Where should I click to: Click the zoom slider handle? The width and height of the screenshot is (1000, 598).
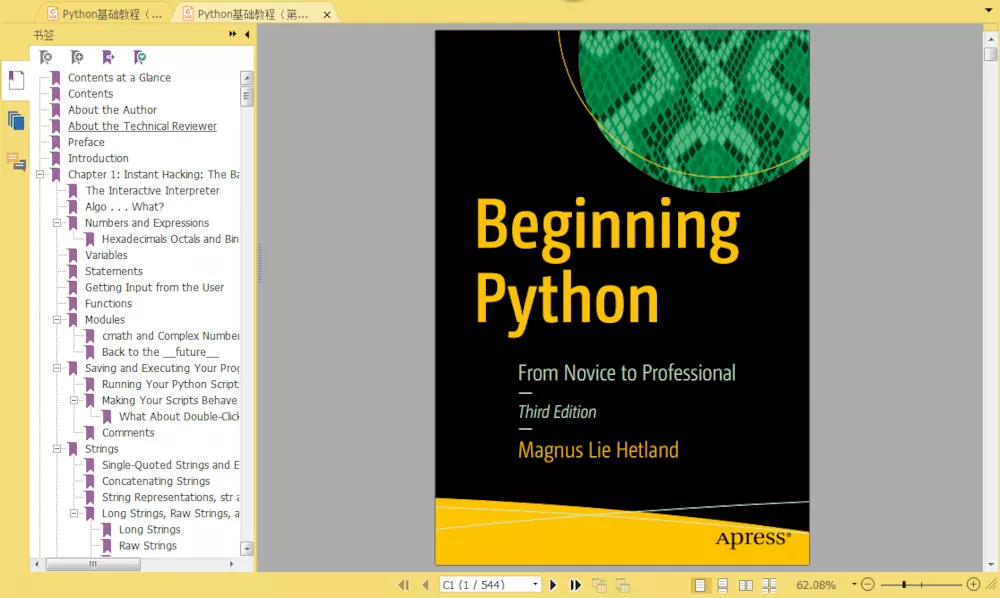pos(904,584)
